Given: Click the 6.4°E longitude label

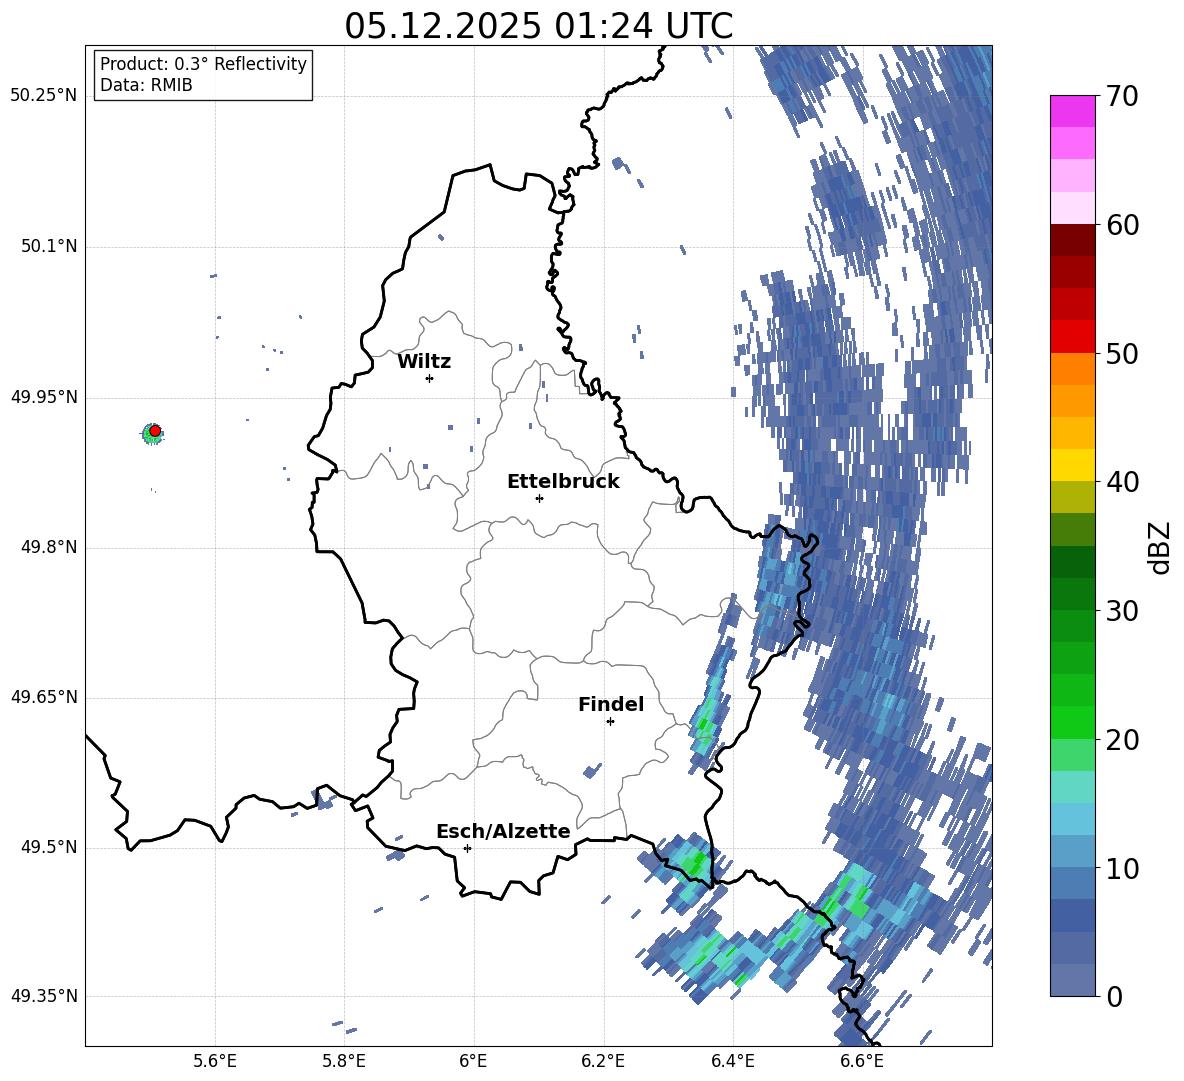Looking at the screenshot, I should (732, 1061).
